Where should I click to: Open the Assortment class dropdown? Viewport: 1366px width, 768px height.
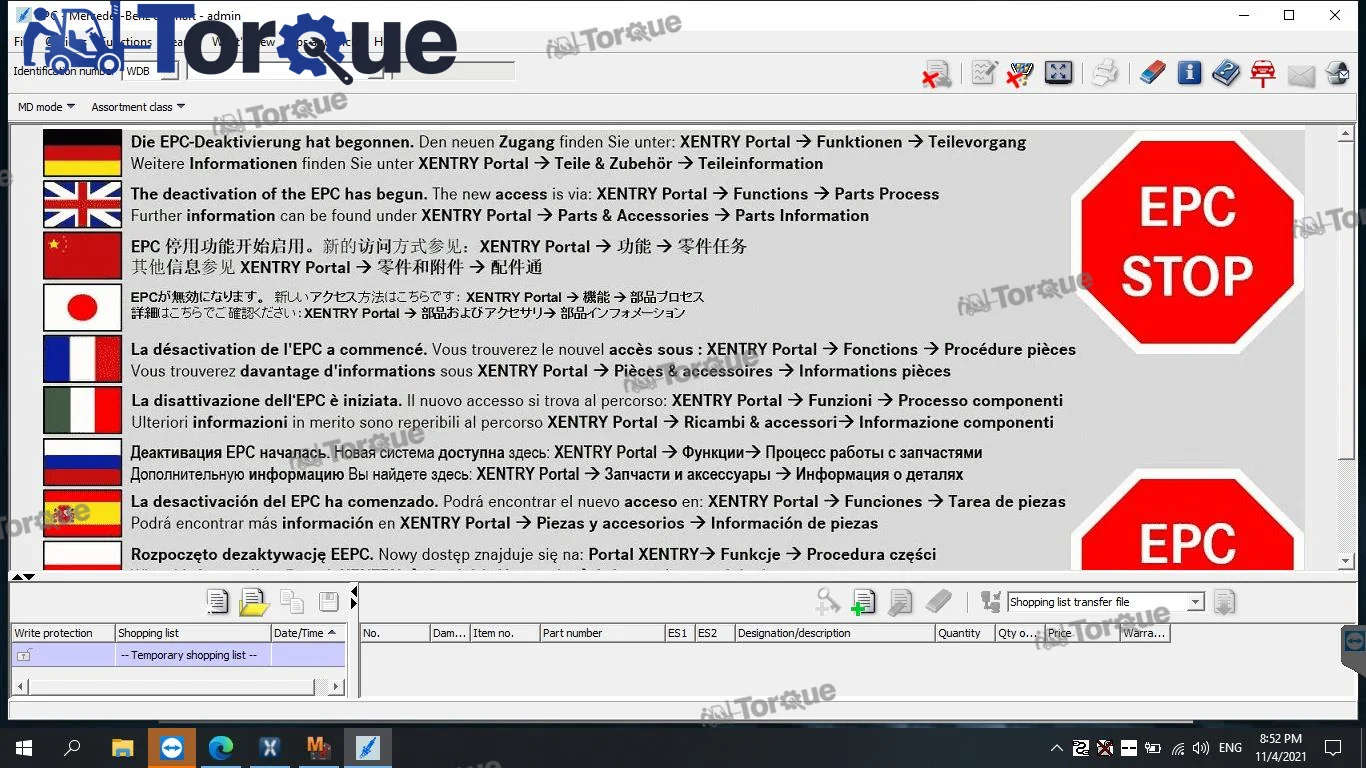138,107
